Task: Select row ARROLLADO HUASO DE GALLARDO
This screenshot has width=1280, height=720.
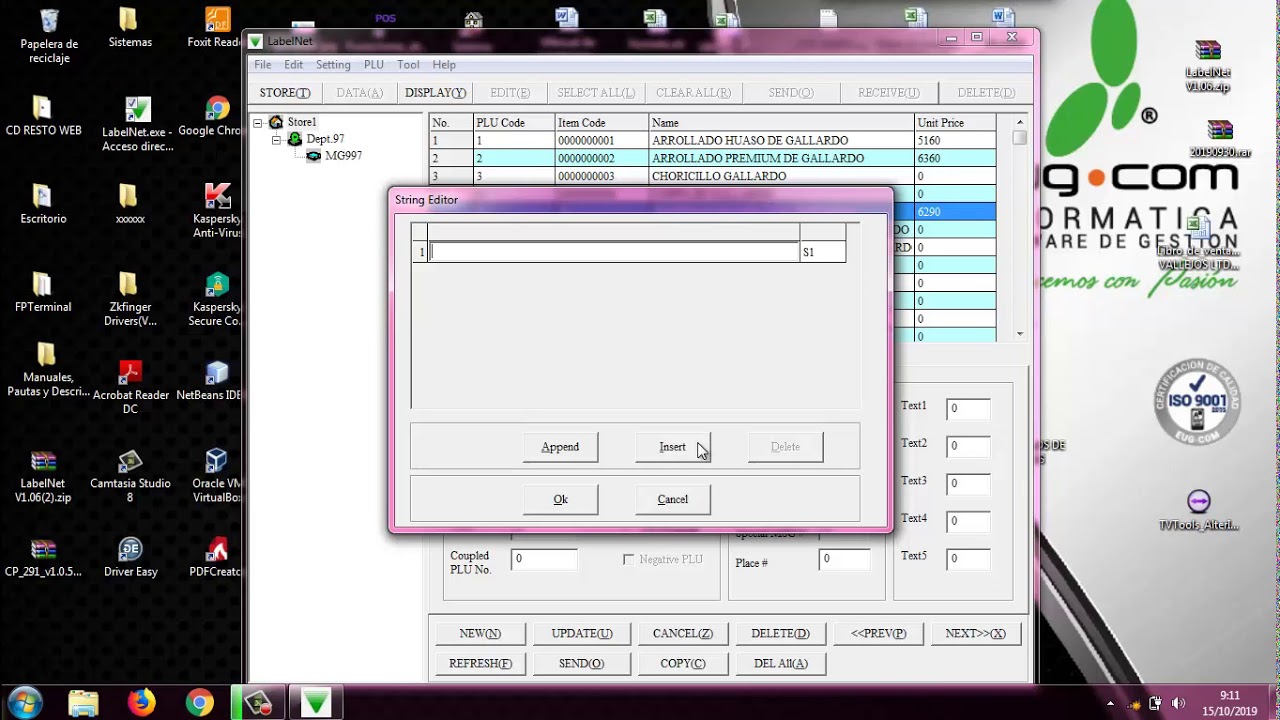Action: (x=712, y=141)
